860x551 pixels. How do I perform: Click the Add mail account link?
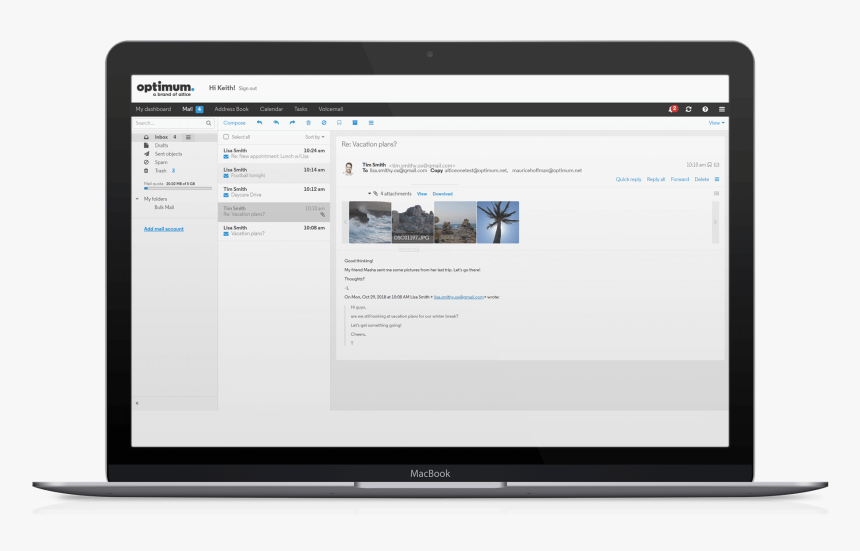click(163, 229)
